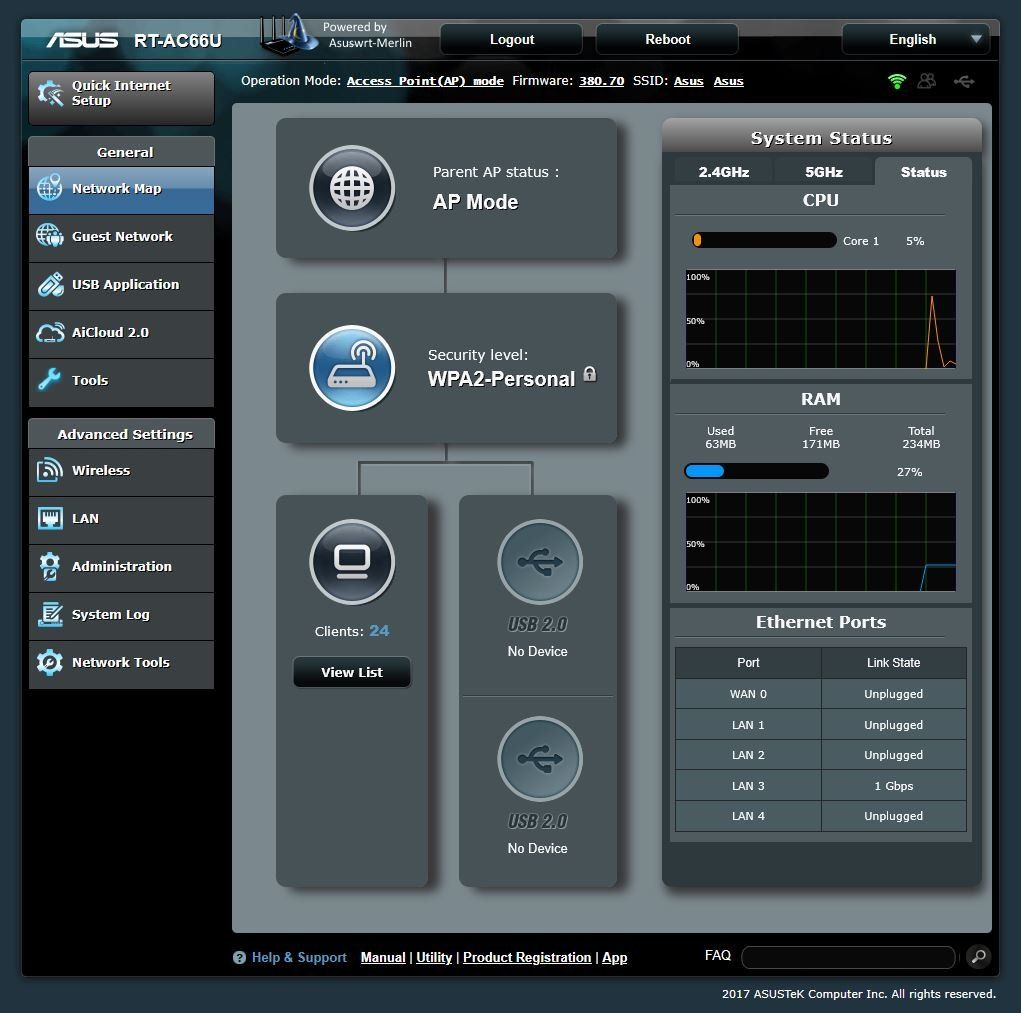Image resolution: width=1021 pixels, height=1013 pixels.
Task: Click the upper USB 2.0 port icon
Action: point(540,562)
